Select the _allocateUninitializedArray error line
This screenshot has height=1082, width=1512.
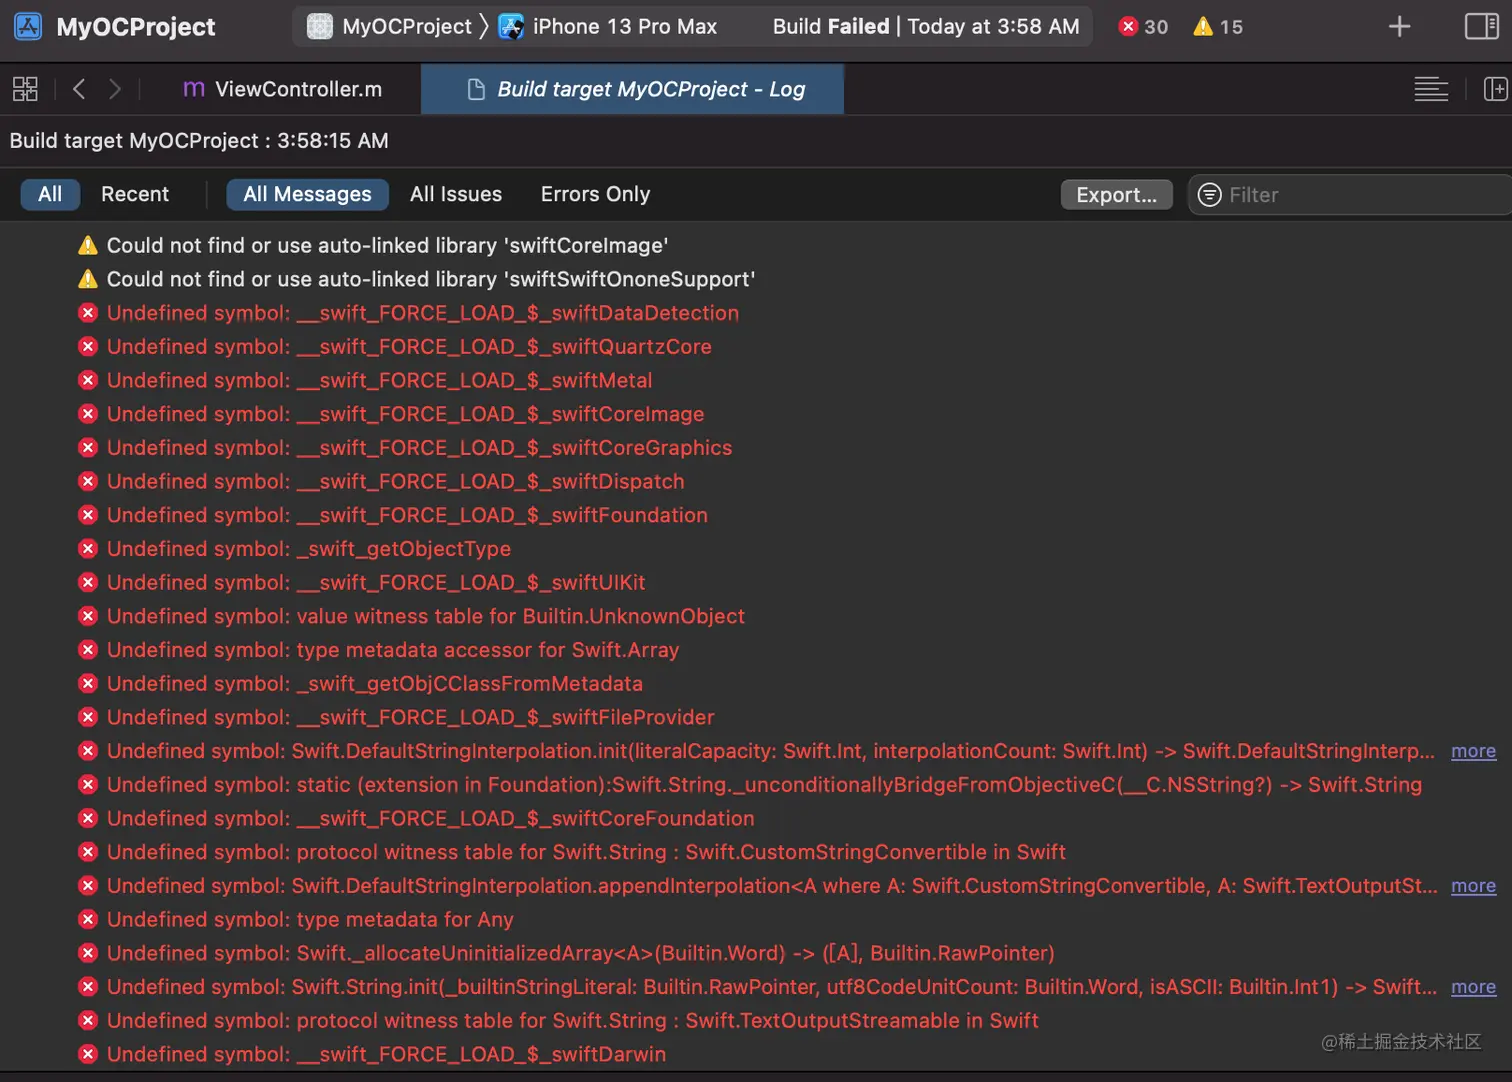(581, 953)
